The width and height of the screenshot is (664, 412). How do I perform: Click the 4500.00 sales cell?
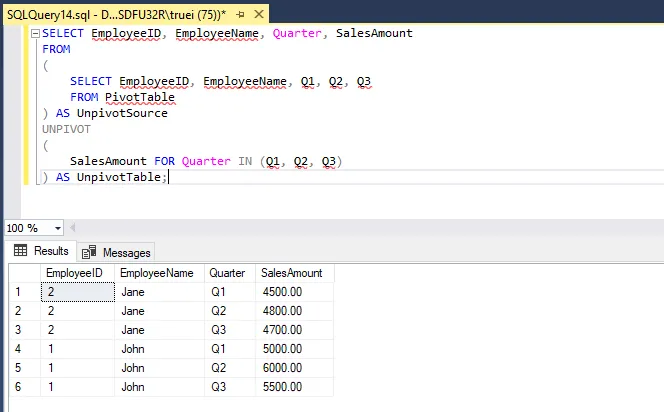tap(295, 292)
